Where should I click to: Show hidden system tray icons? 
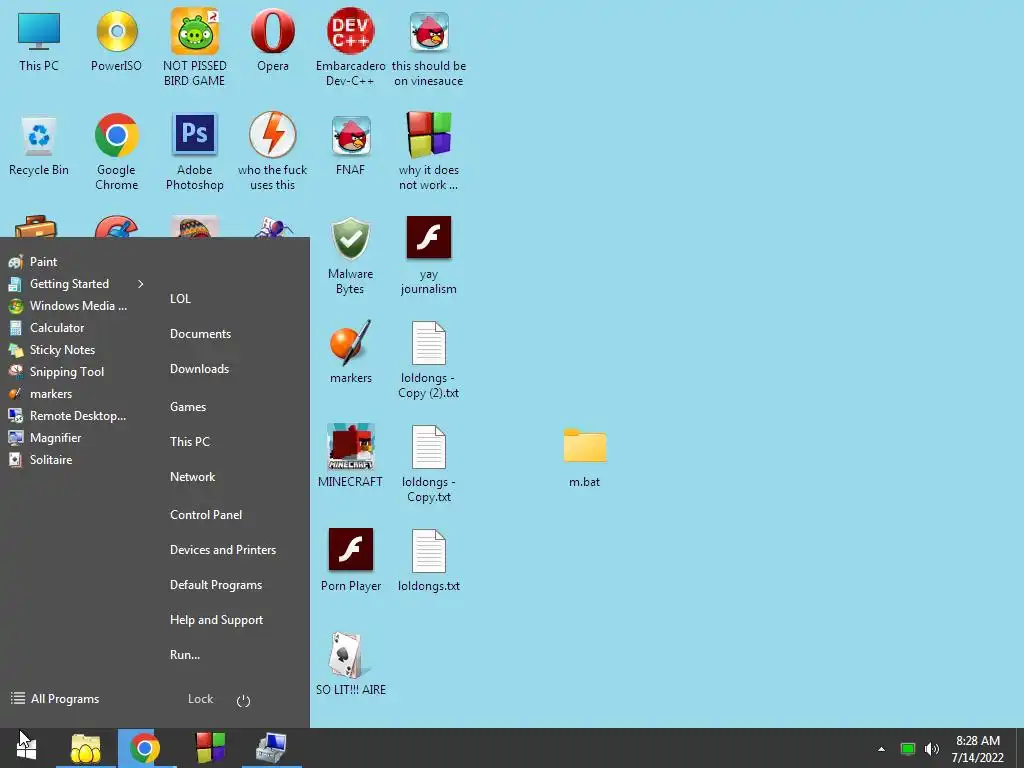[x=882, y=749]
